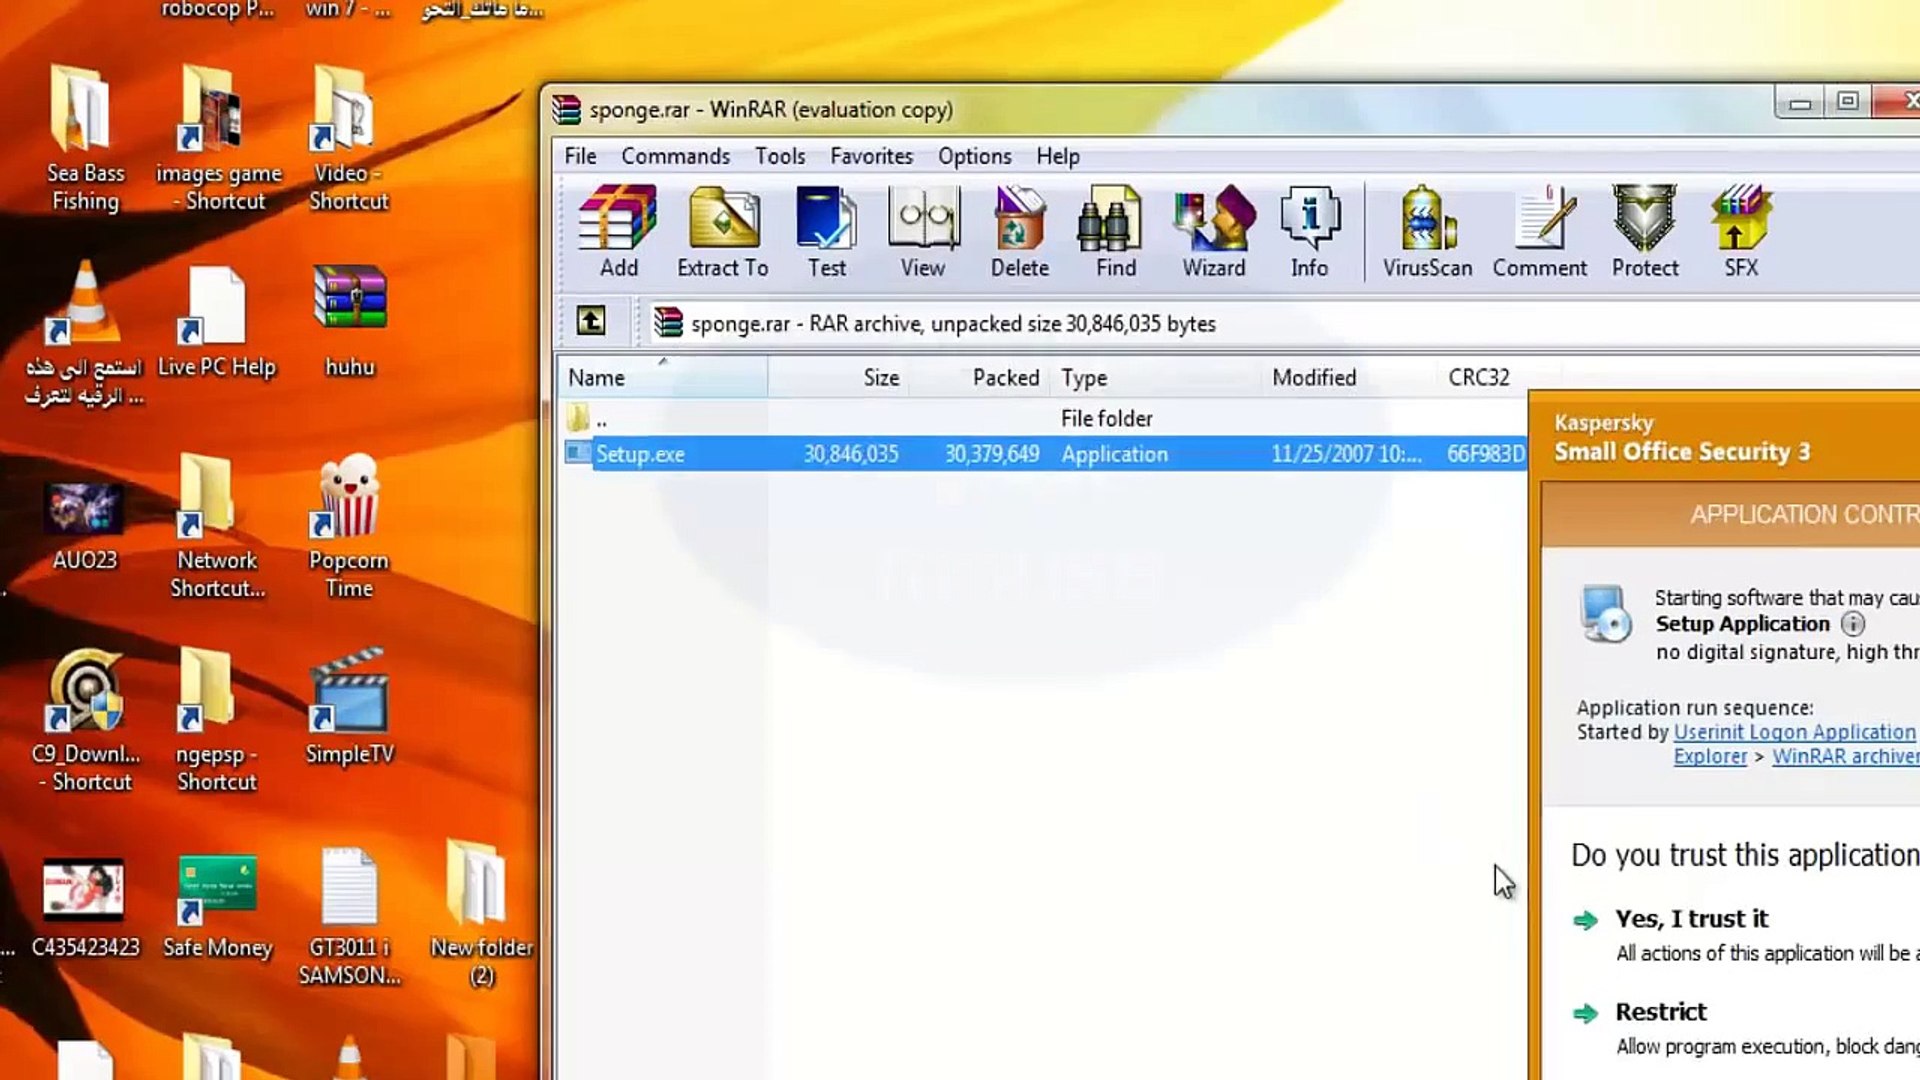Open the WinRAR archiver link
The width and height of the screenshot is (1920, 1080).
pos(1846,757)
